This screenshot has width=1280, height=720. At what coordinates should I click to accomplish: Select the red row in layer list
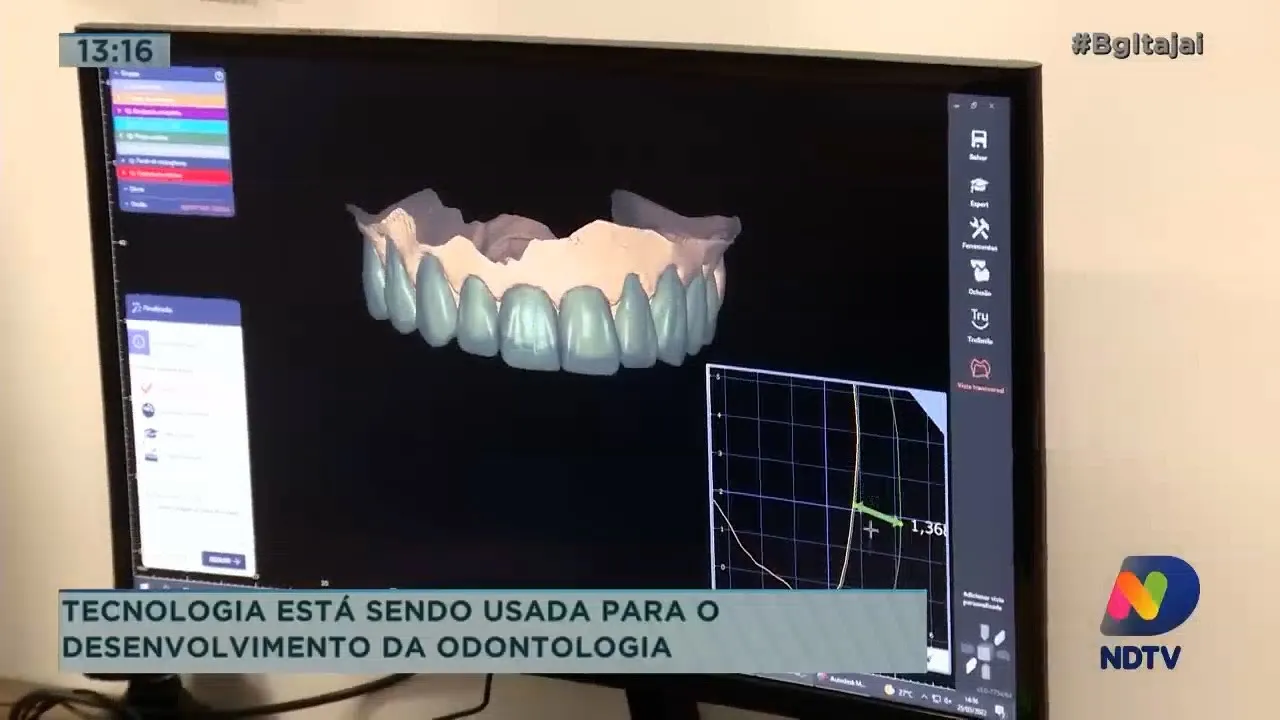click(174, 174)
